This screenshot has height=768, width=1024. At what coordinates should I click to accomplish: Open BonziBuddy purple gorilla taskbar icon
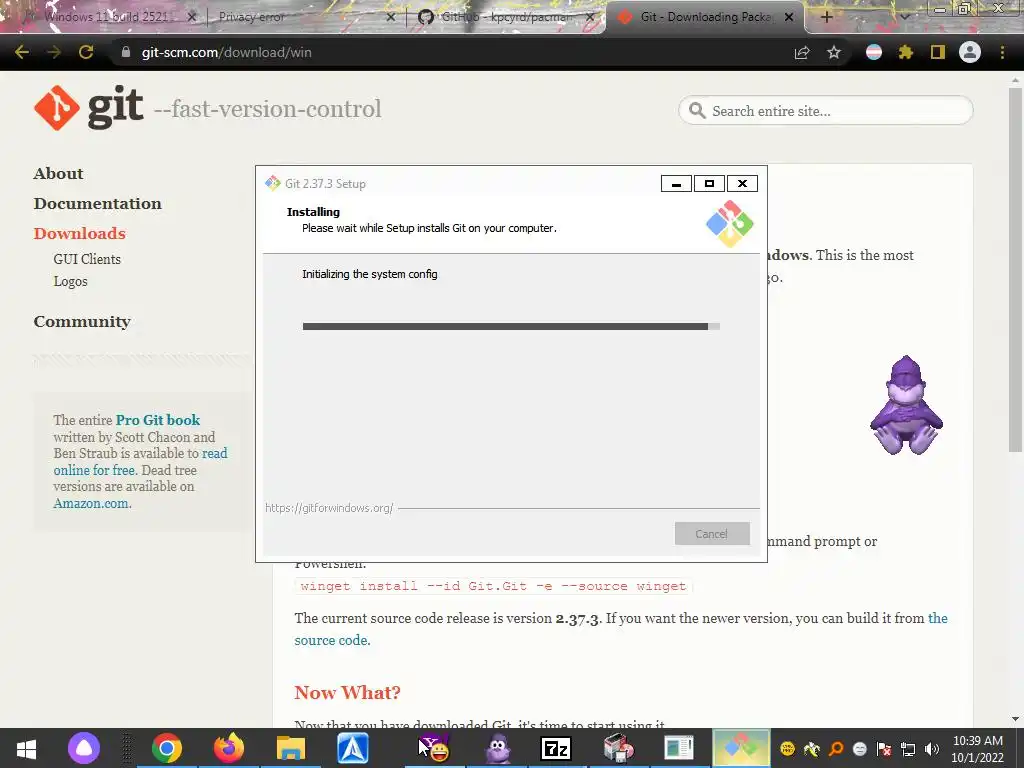pos(498,748)
